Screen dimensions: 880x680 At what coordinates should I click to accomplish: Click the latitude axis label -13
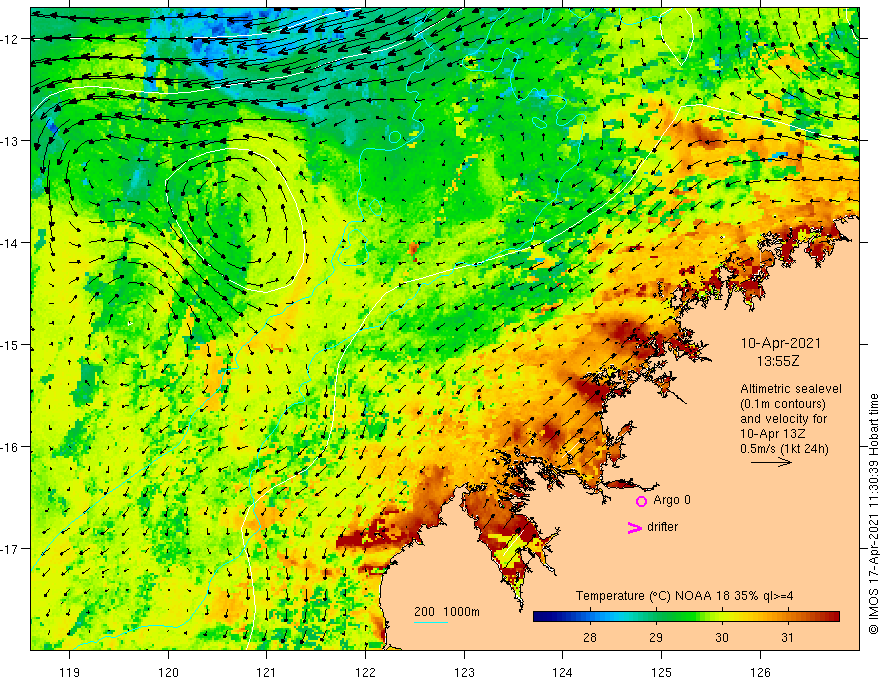10,141
